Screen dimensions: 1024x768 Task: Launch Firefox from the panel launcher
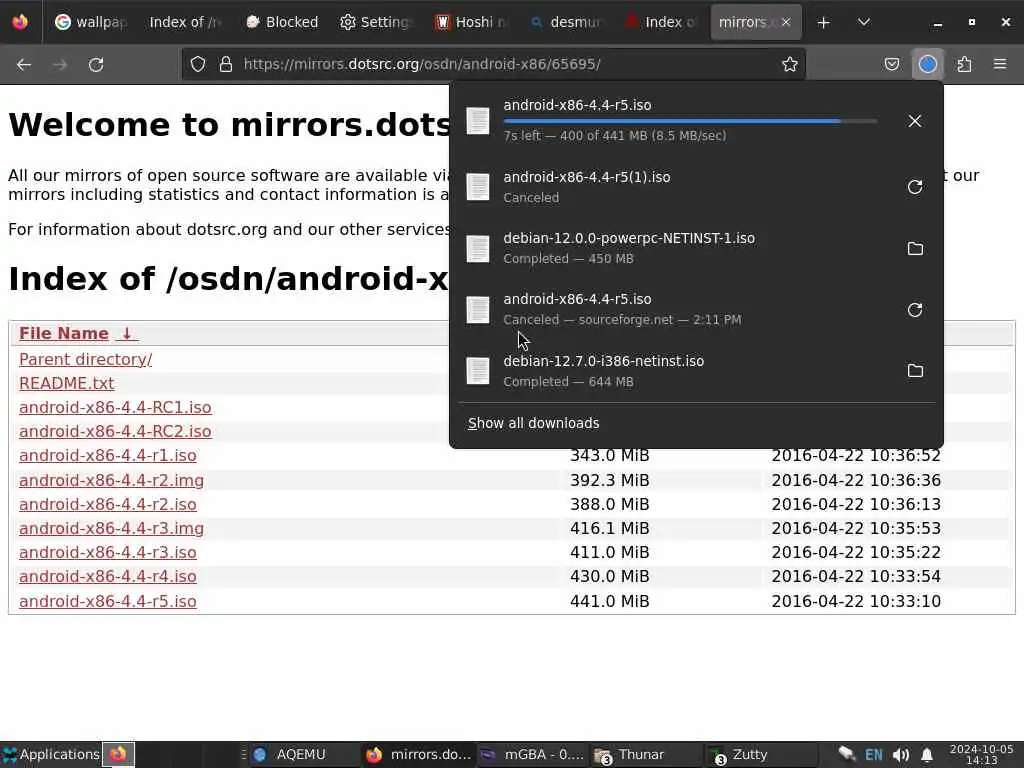(x=118, y=754)
